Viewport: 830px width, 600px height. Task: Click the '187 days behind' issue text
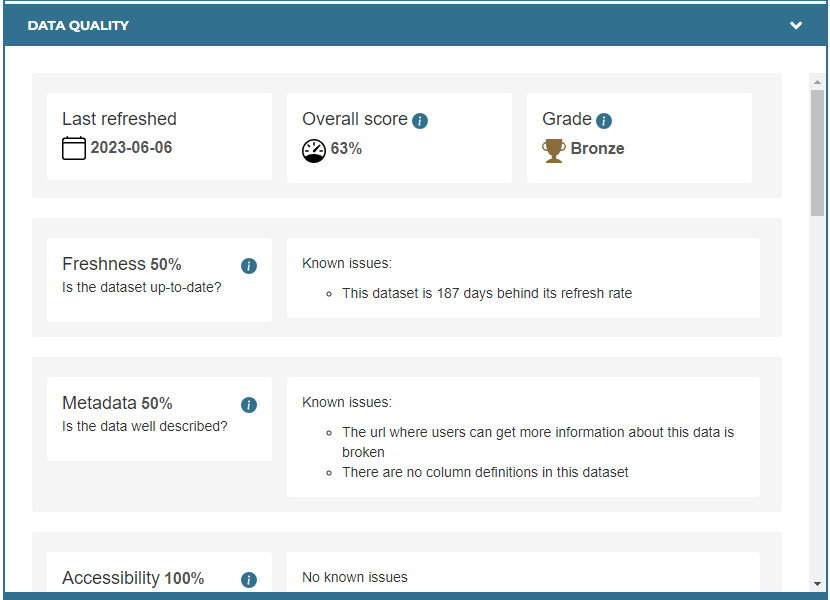point(487,293)
